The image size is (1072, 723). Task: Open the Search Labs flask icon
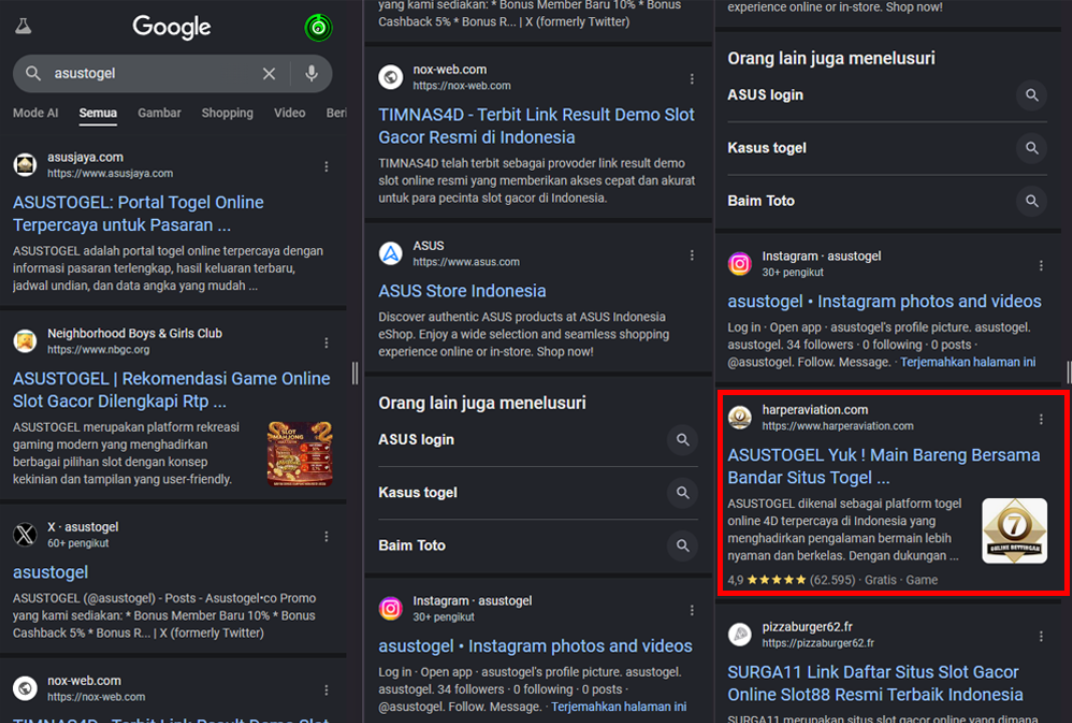click(x=23, y=27)
